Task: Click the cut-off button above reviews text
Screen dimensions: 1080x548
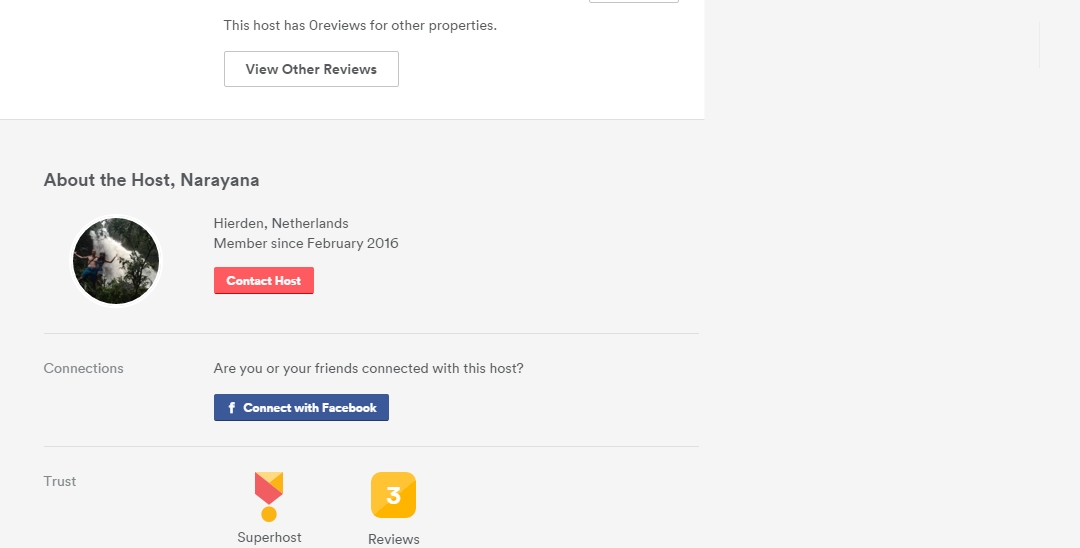Action: (633, 1)
